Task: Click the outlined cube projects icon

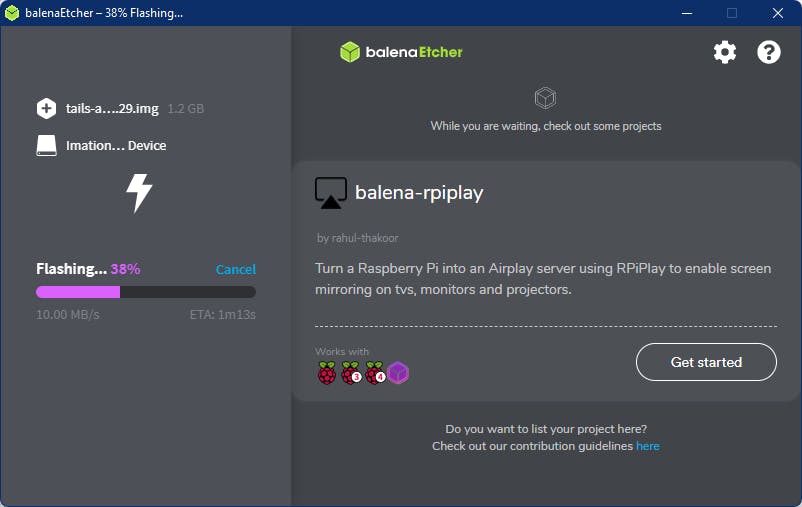Action: 545,98
